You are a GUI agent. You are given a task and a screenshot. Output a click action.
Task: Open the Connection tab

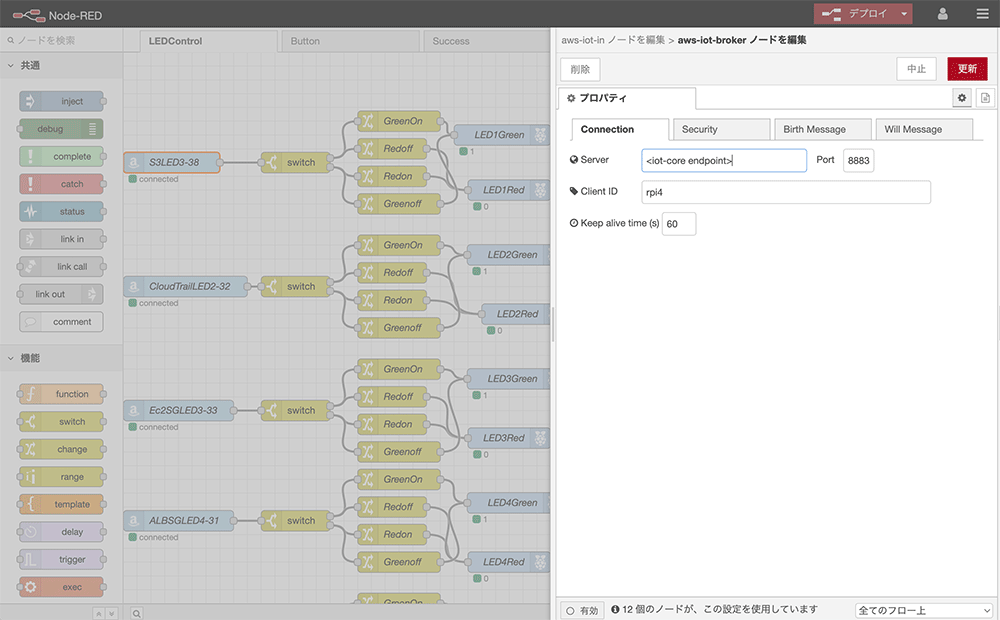[x=620, y=129]
